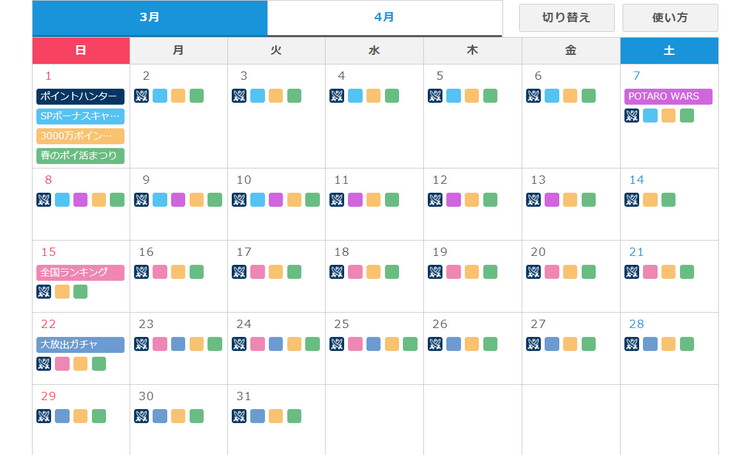
Task: Click the navy sword icon on March 3
Action: (239, 96)
